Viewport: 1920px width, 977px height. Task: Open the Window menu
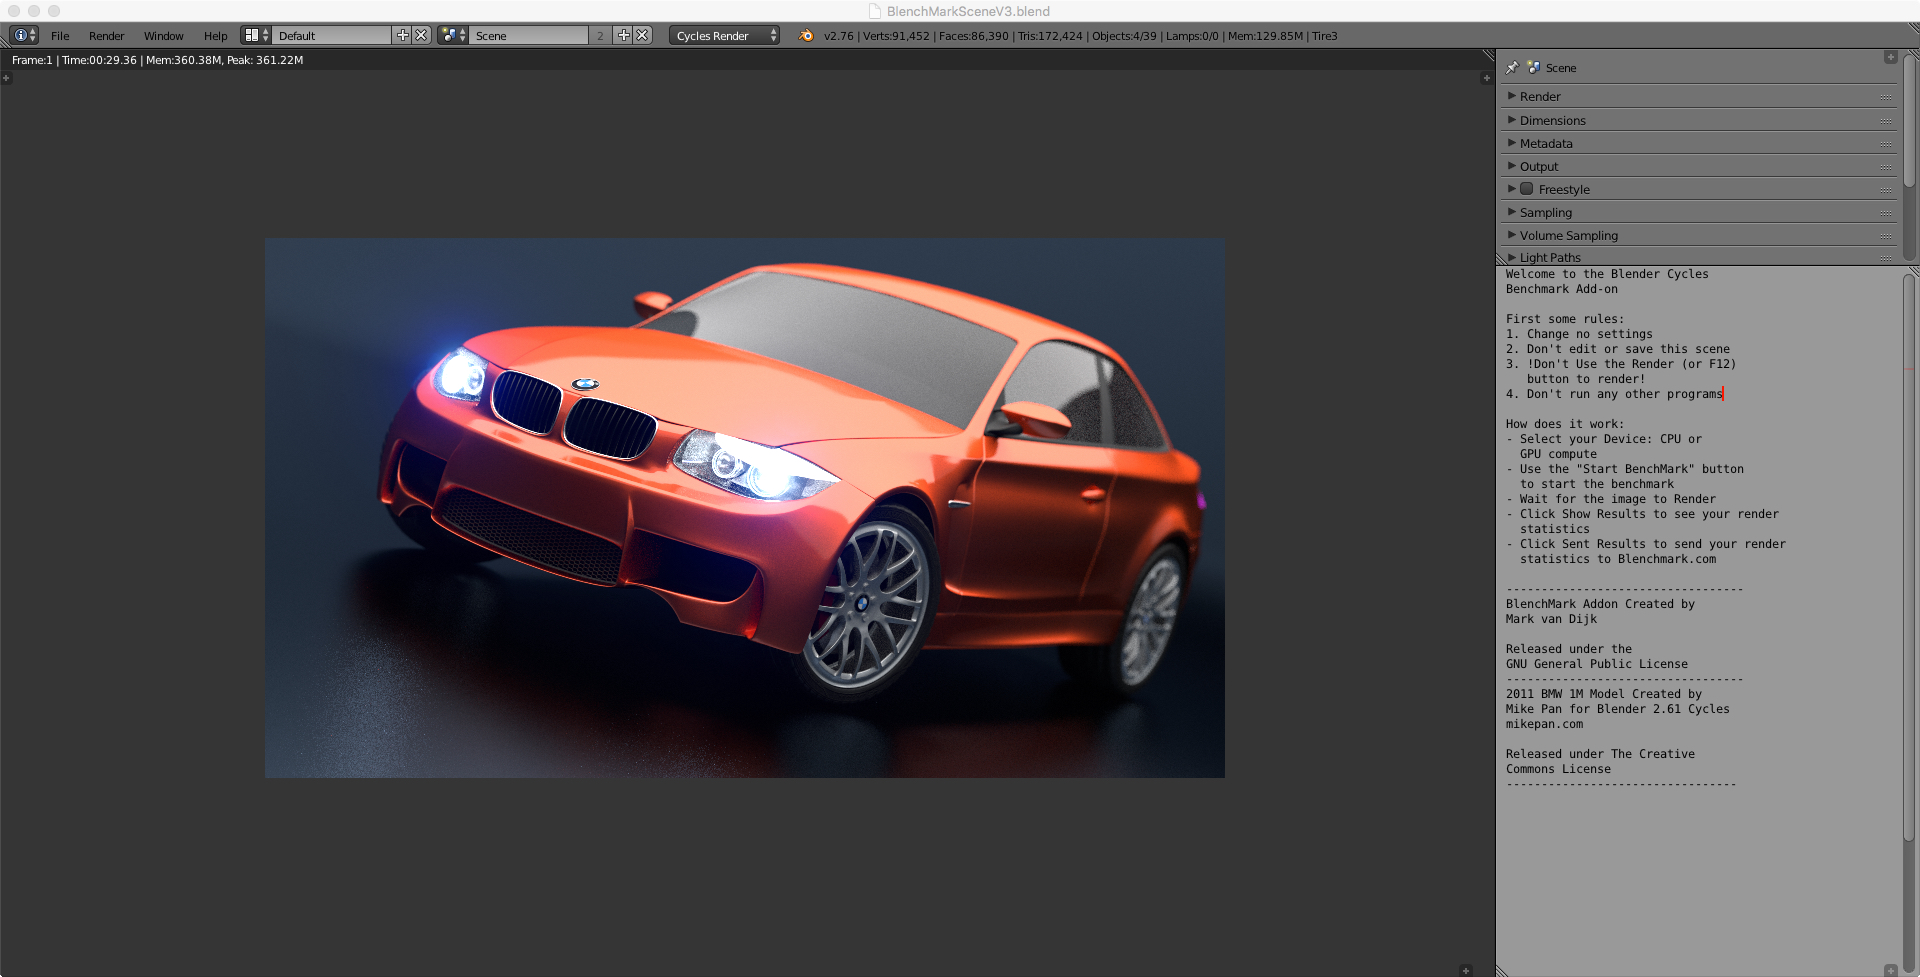163,36
